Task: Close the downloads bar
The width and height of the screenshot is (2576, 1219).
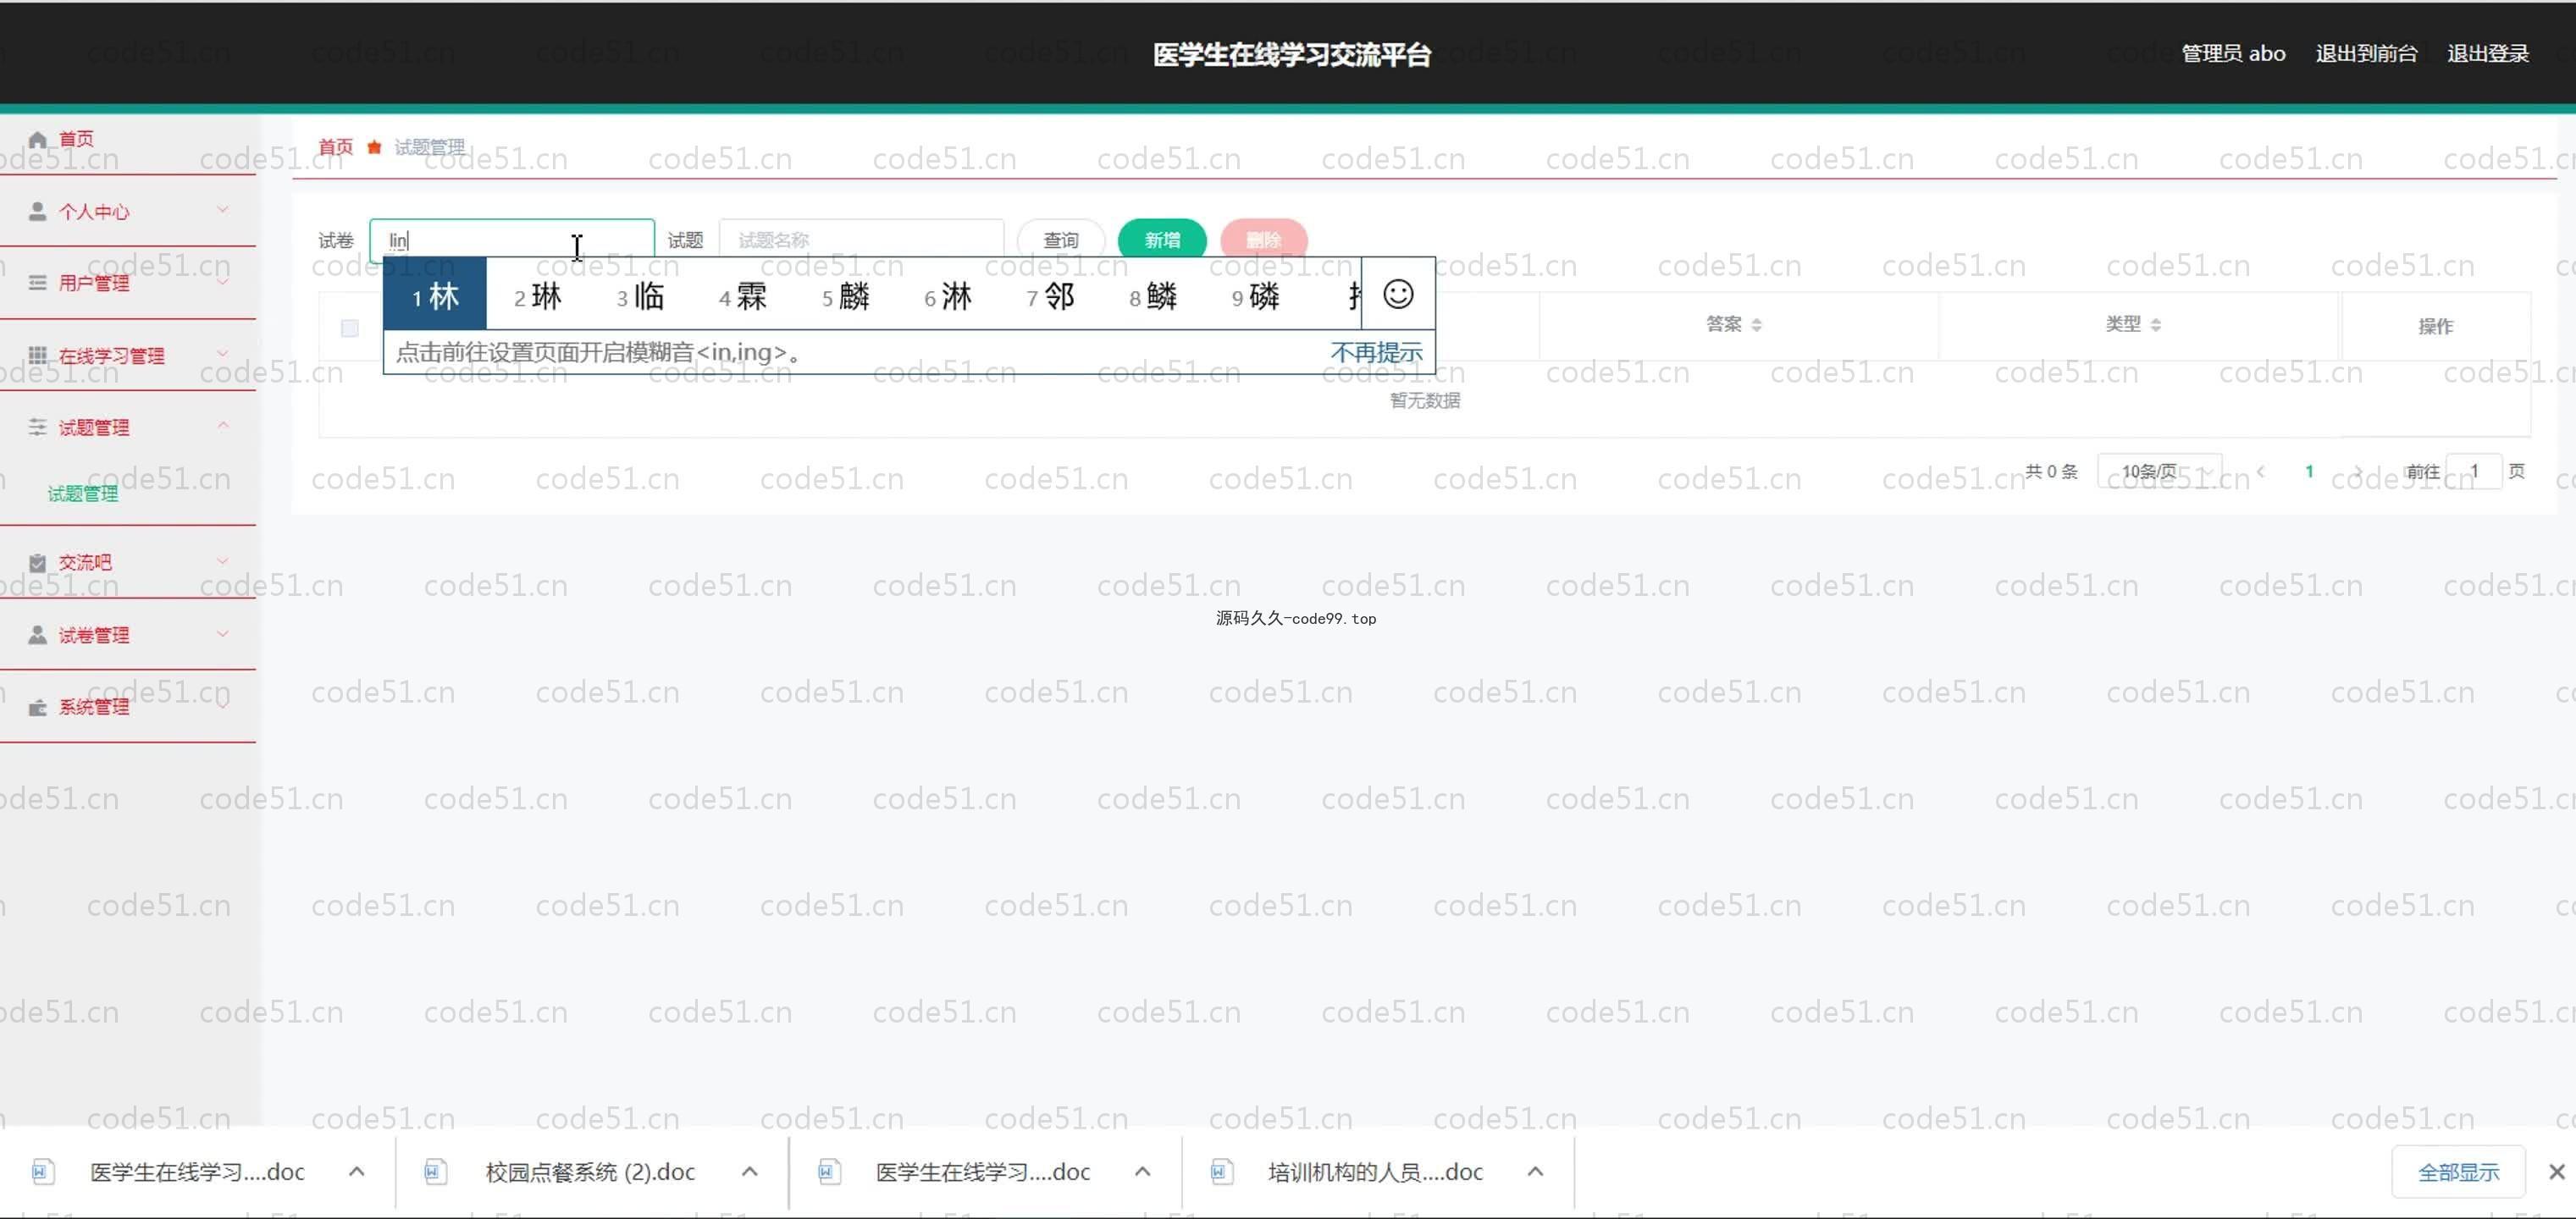Action: [x=2556, y=1171]
